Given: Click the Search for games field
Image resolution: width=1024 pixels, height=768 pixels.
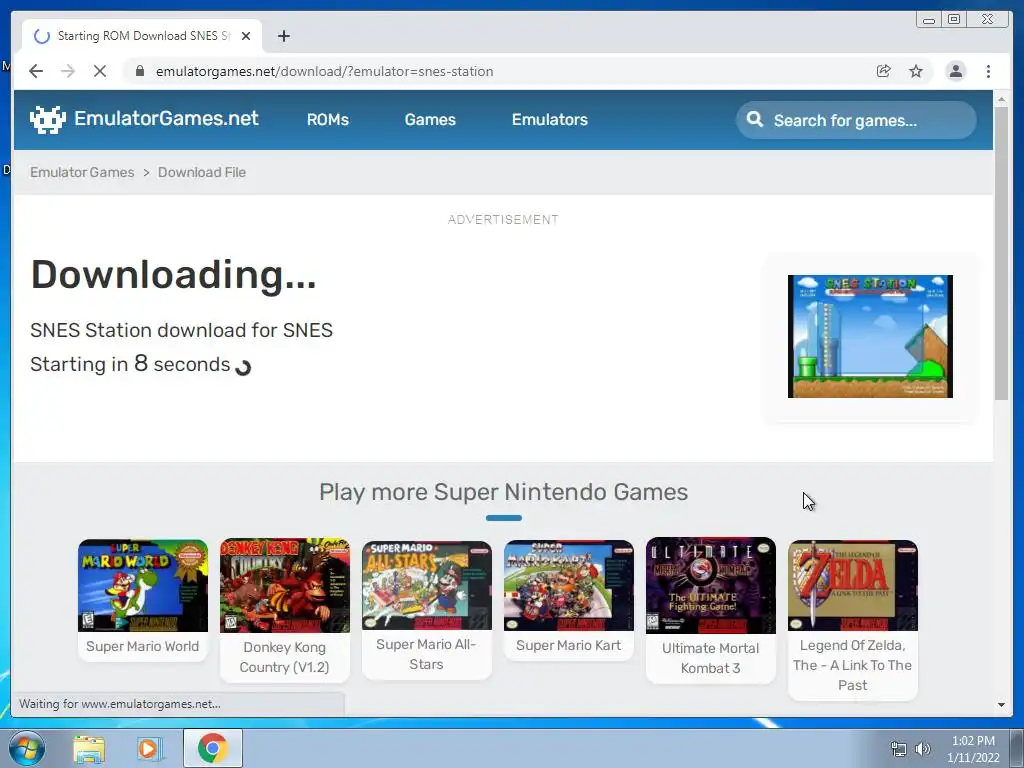Looking at the screenshot, I should (856, 120).
